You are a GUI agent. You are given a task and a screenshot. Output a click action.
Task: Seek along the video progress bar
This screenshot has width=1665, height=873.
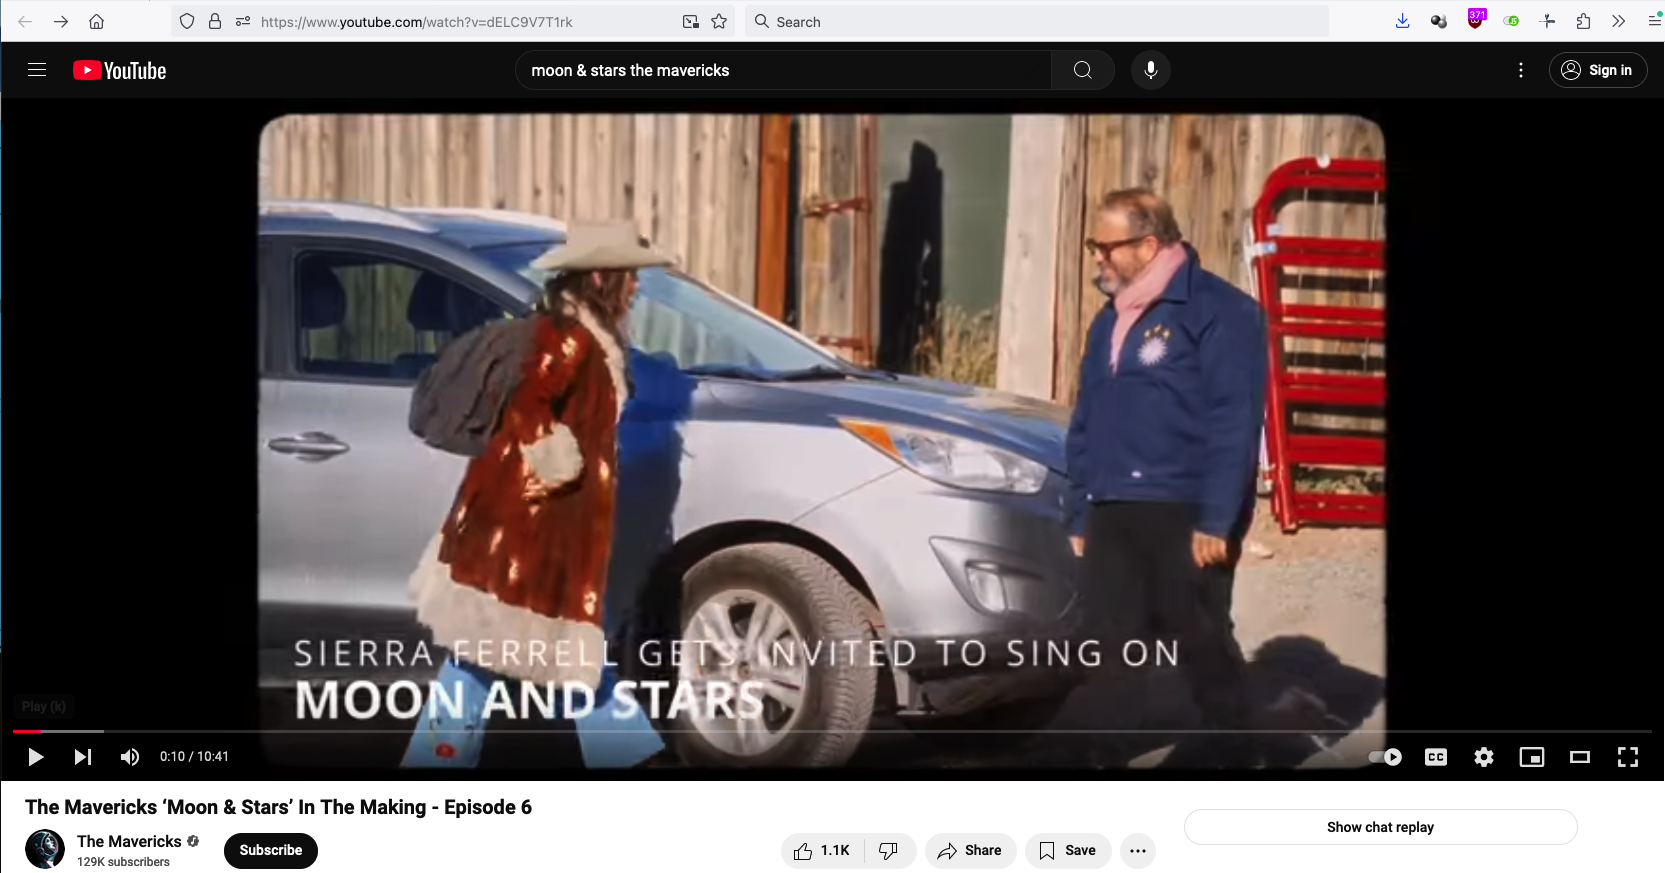point(832,732)
